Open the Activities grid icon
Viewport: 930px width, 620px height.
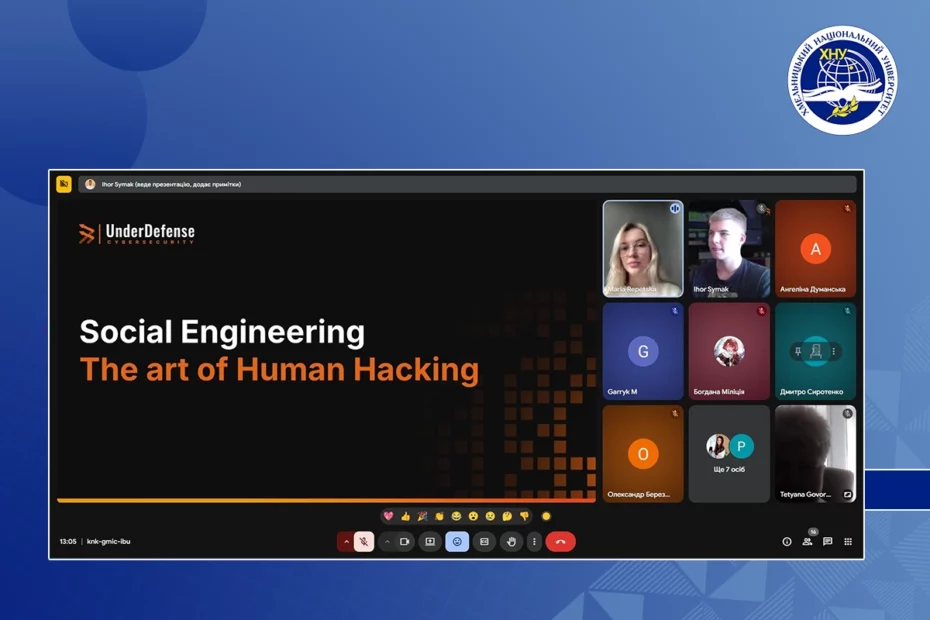[848, 542]
